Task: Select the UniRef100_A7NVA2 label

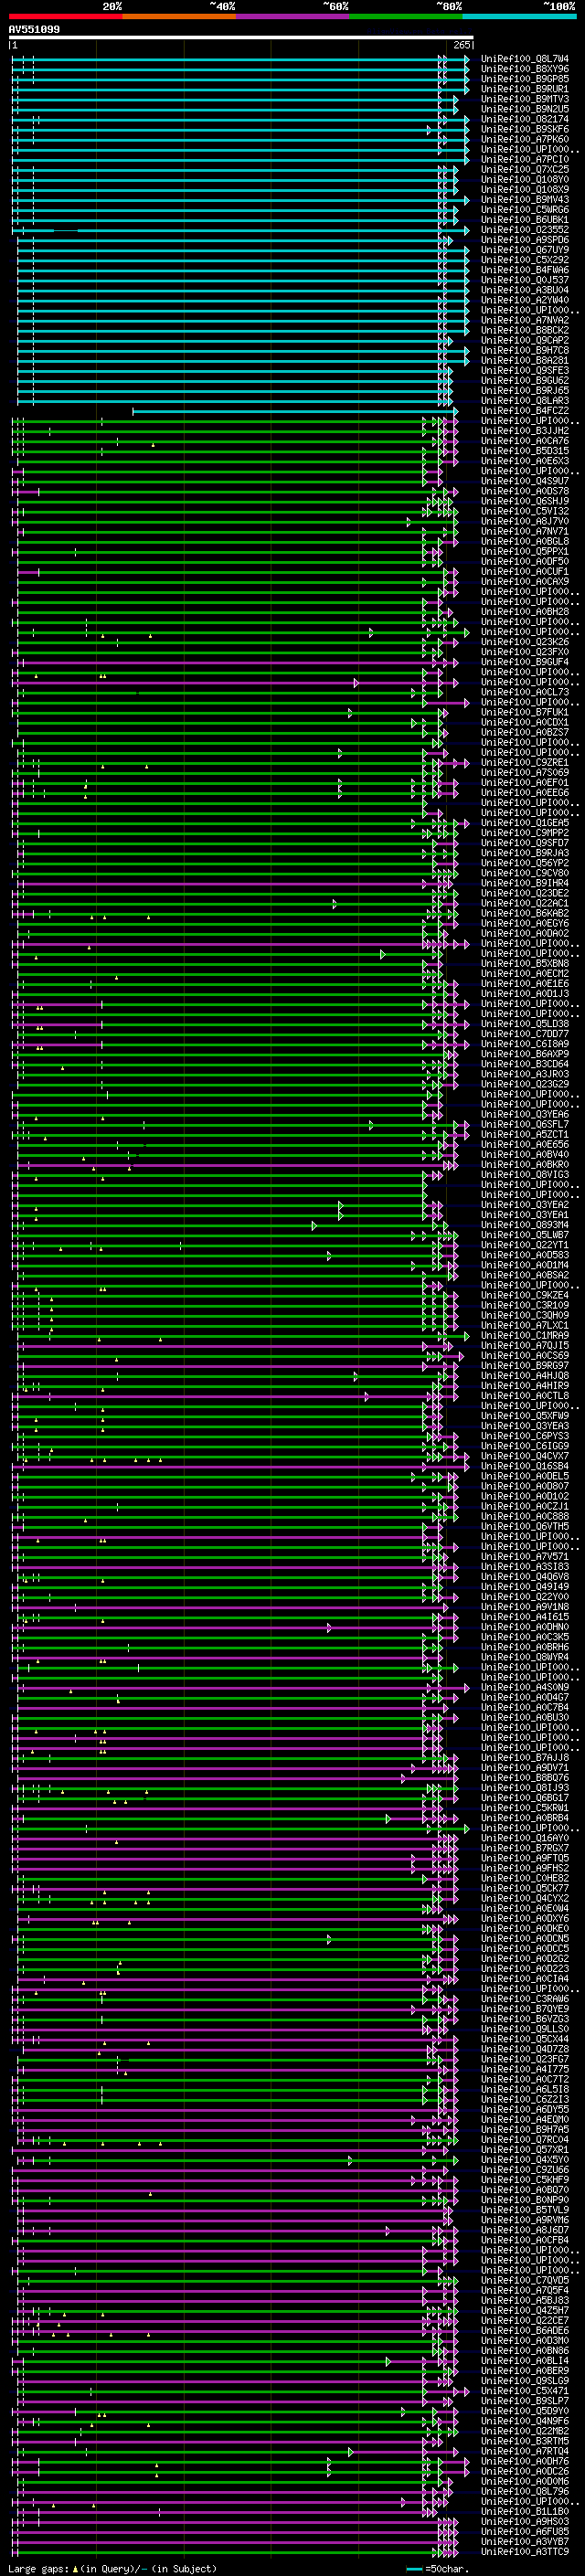Action: 525,320
